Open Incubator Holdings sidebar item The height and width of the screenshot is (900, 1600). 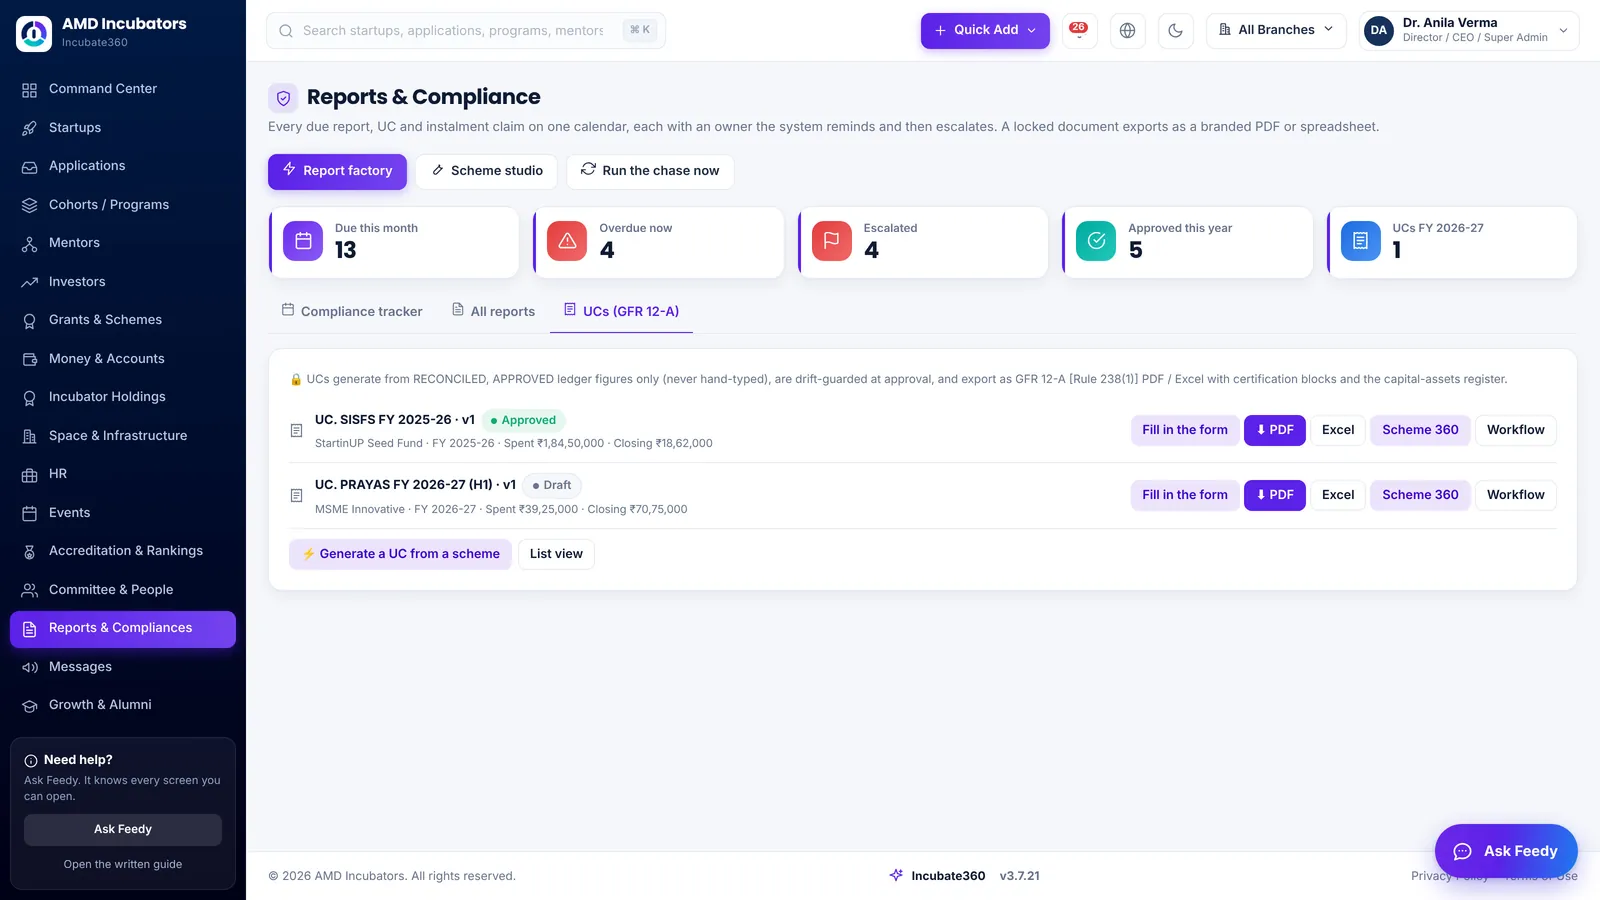tap(123, 397)
